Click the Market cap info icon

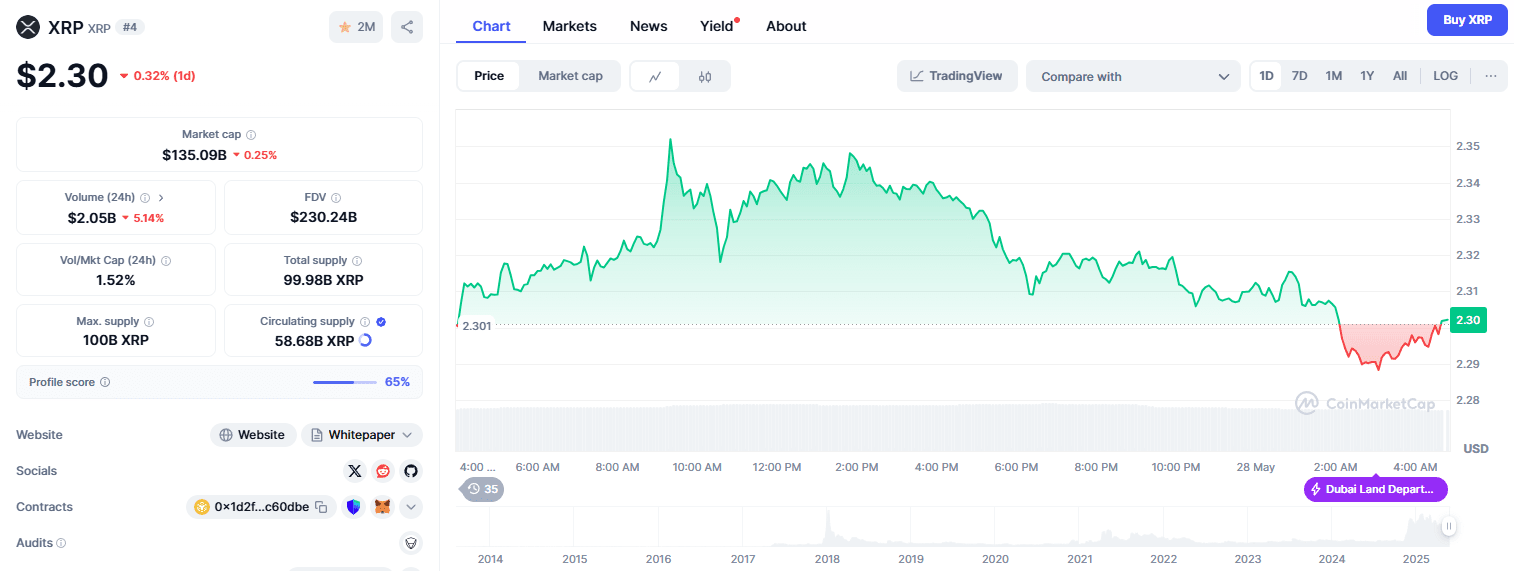click(251, 134)
